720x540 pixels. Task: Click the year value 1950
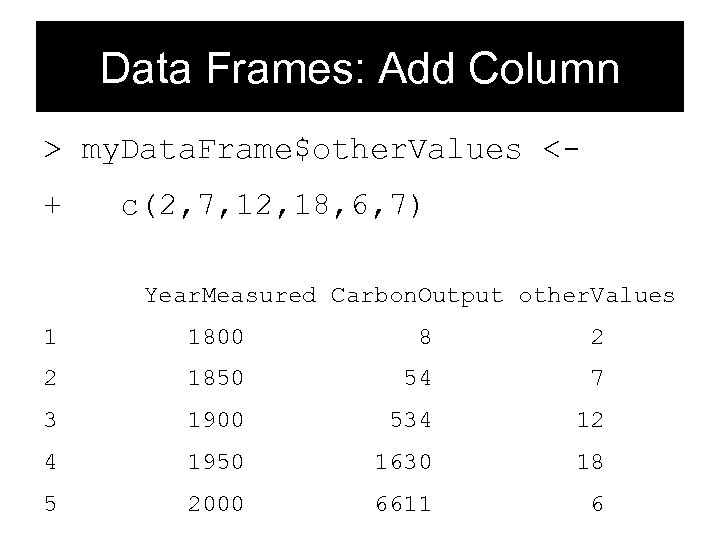coord(216,463)
